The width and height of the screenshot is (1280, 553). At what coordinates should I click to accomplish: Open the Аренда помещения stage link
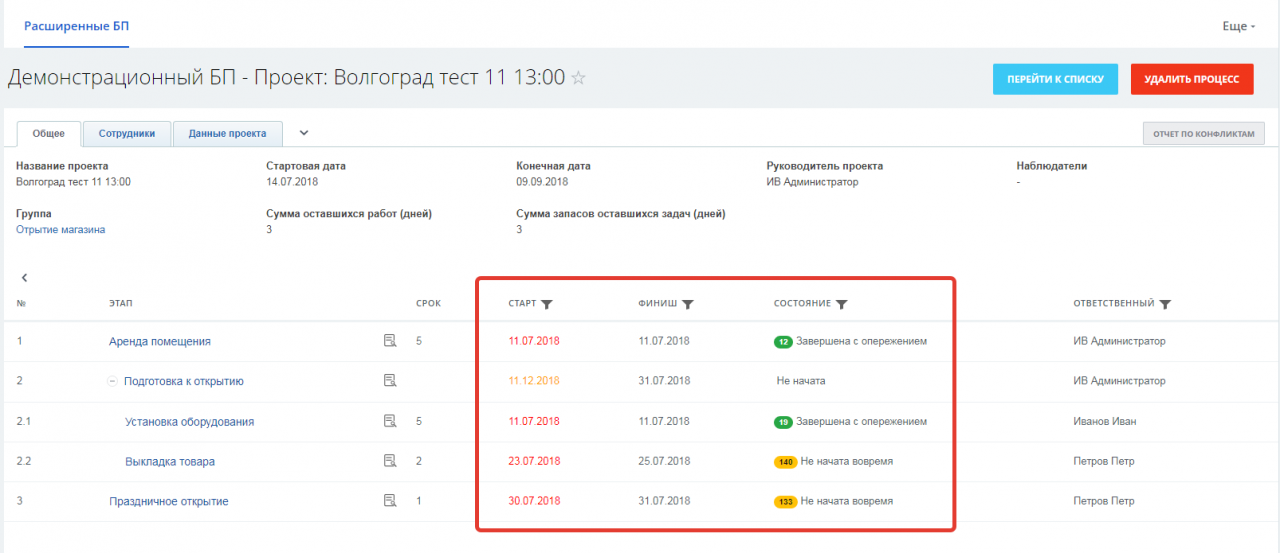click(160, 341)
